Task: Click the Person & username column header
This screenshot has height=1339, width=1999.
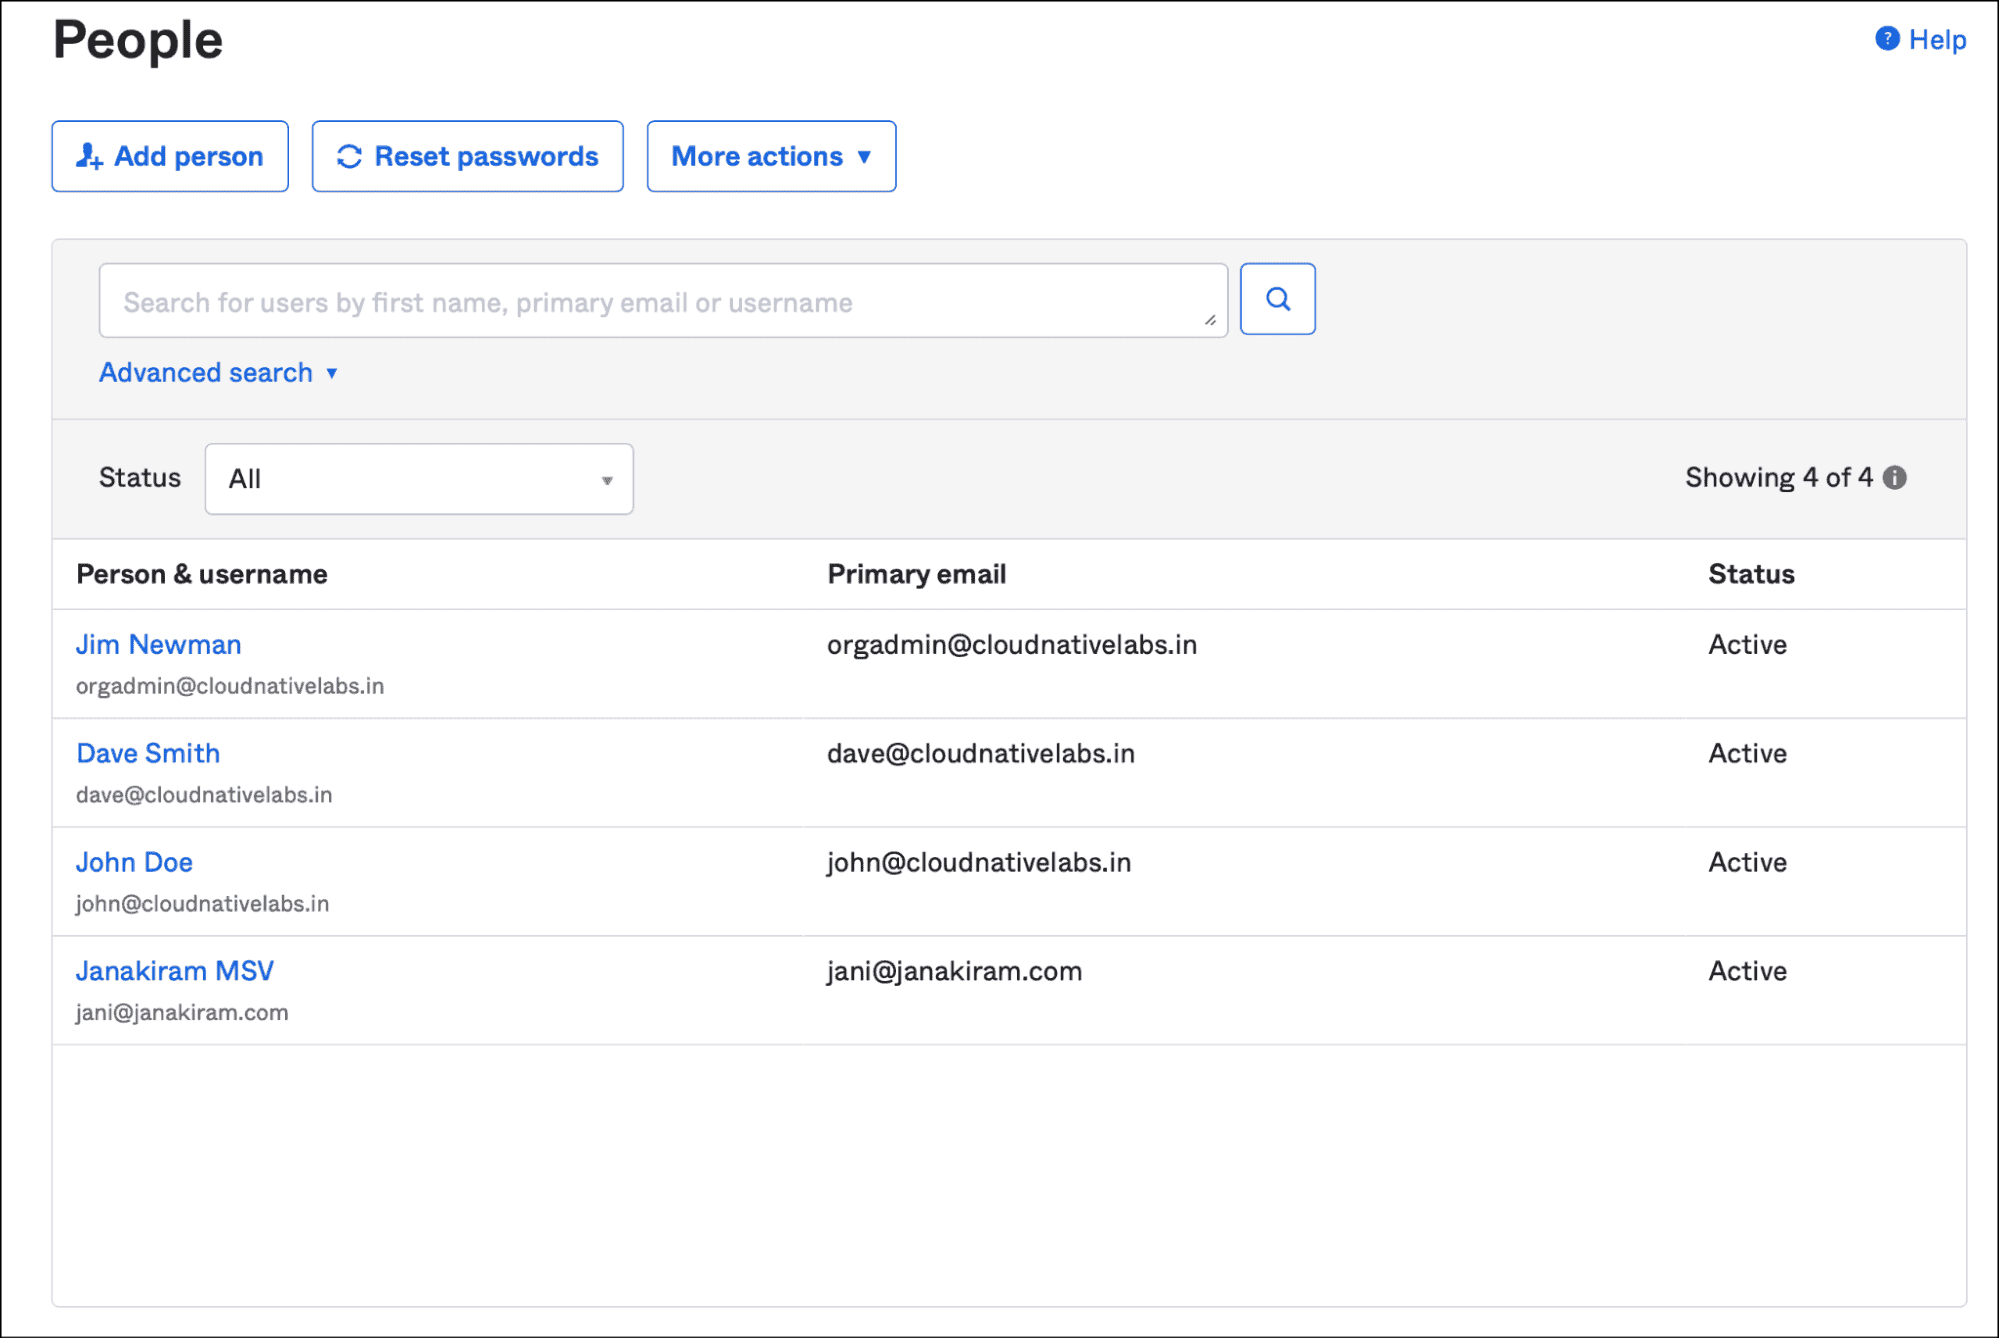Action: tap(202, 574)
